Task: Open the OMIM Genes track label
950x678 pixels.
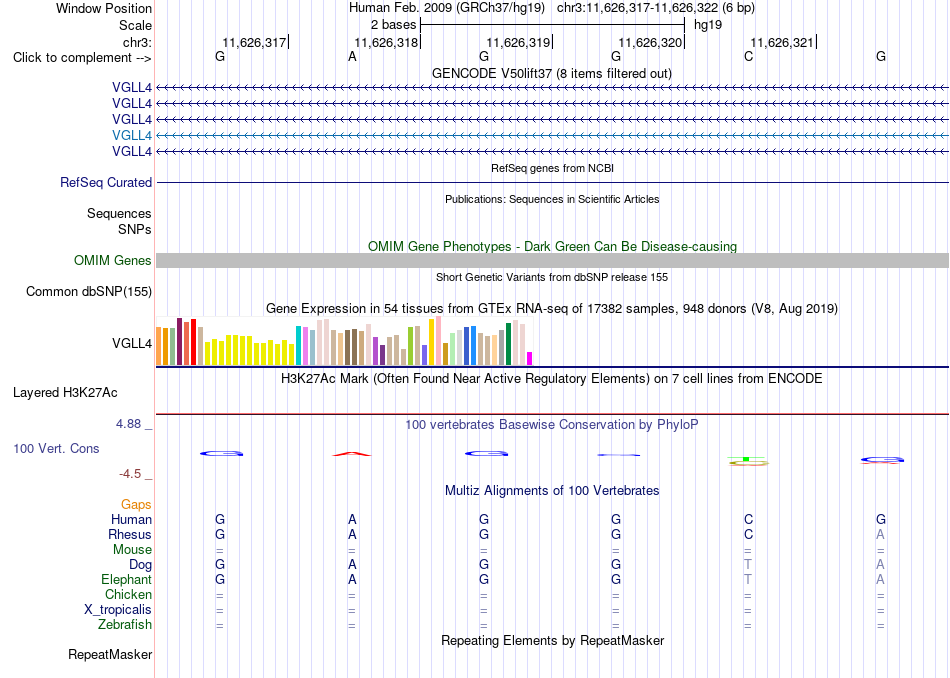Action: coord(113,261)
